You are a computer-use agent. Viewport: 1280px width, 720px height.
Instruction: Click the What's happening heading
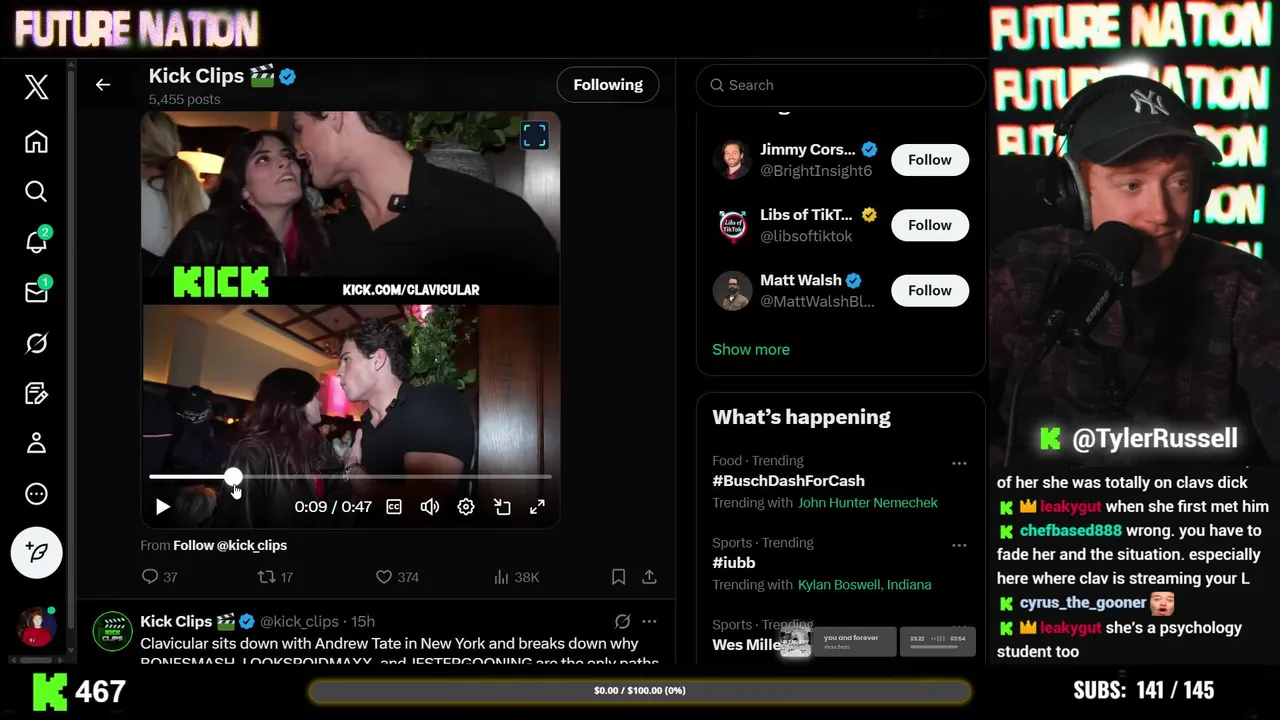[x=801, y=417]
